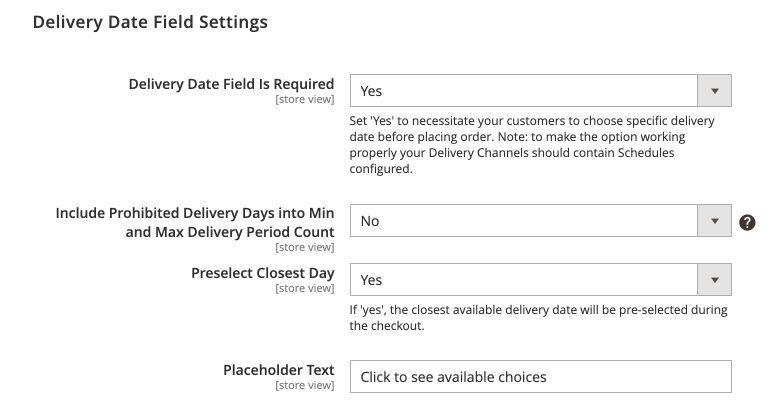Open the Delivery Date Field Is Required dropdown

click(523, 91)
